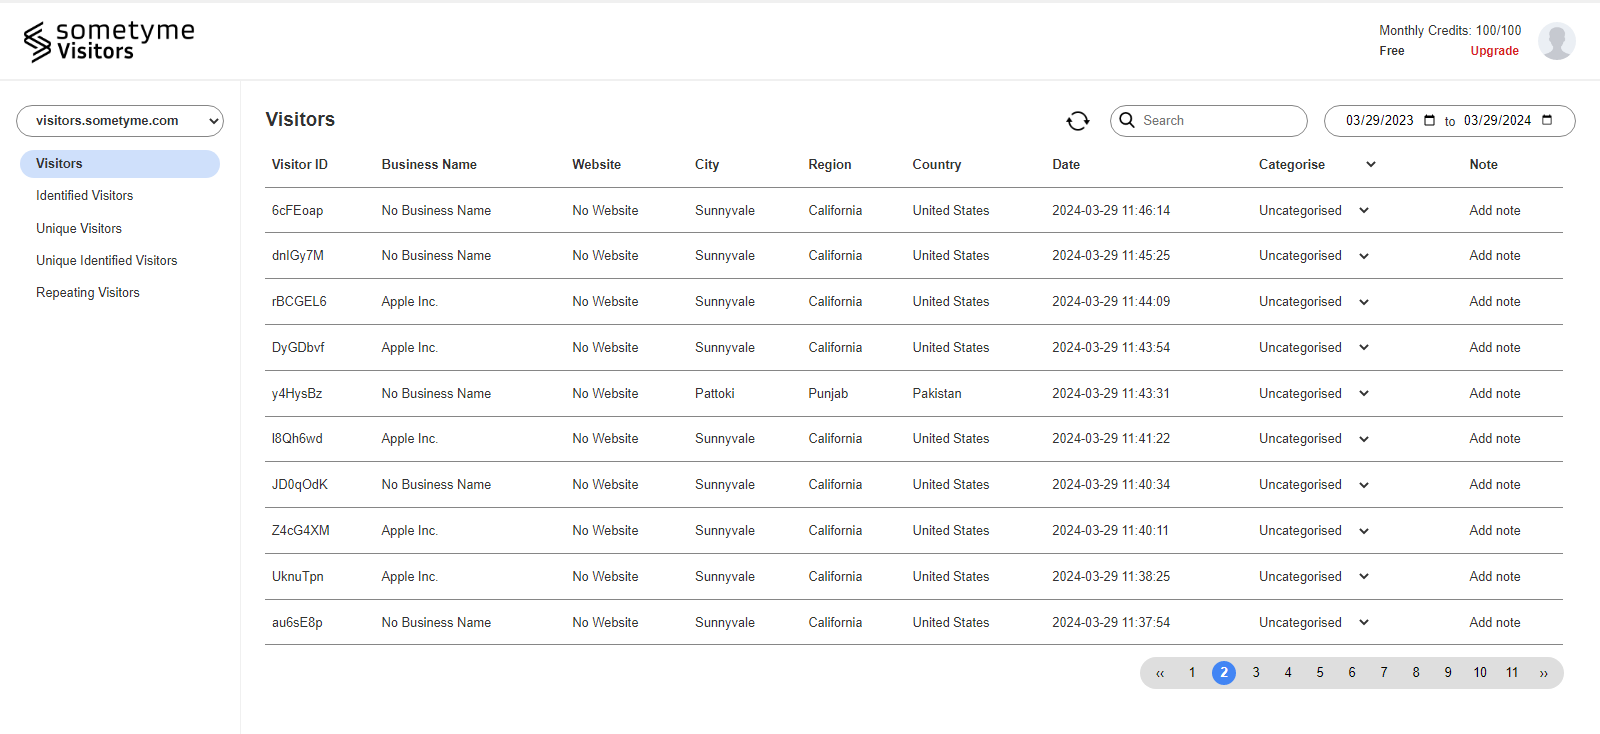Screen dimensions: 1600x734
Task: Go to the previous pages arrow
Action: (x=1160, y=673)
